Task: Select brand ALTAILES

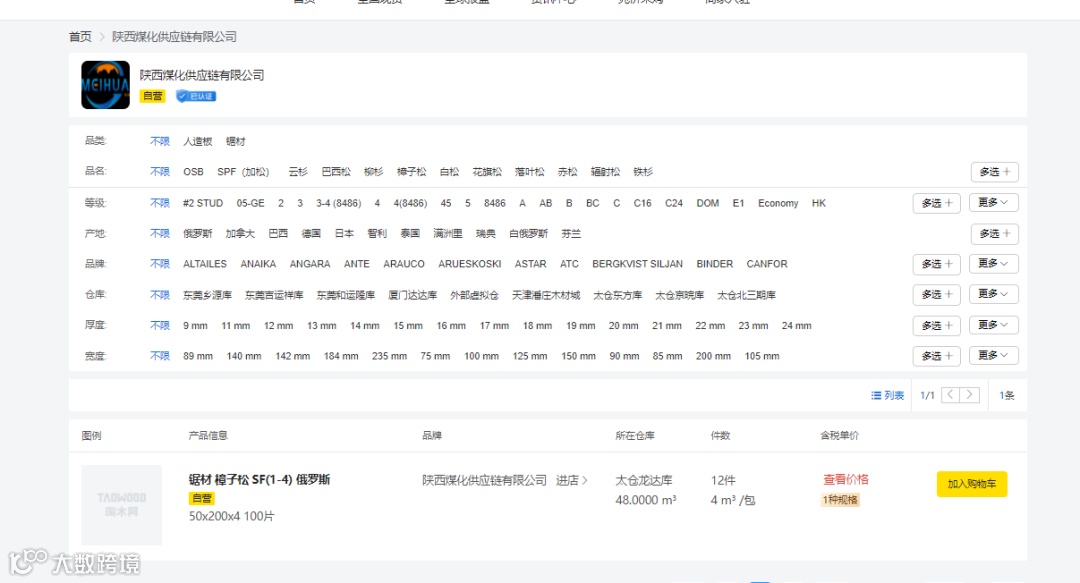Action: pyautogui.click(x=205, y=264)
